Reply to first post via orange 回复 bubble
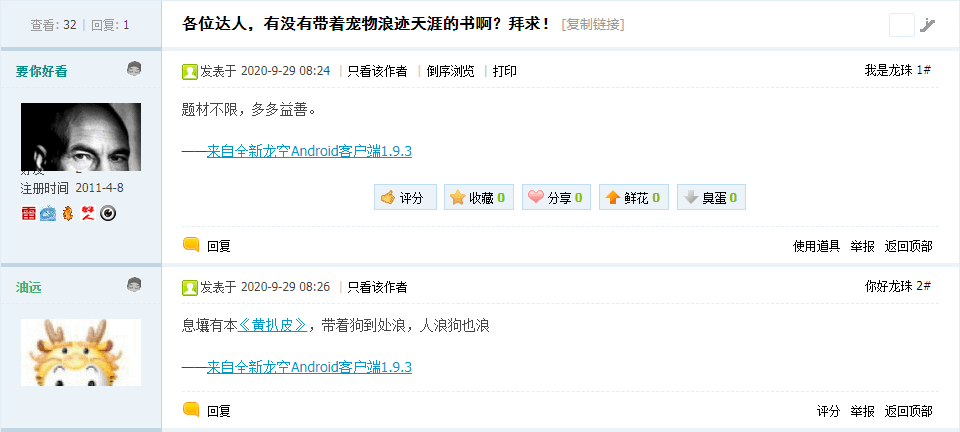 (207, 246)
